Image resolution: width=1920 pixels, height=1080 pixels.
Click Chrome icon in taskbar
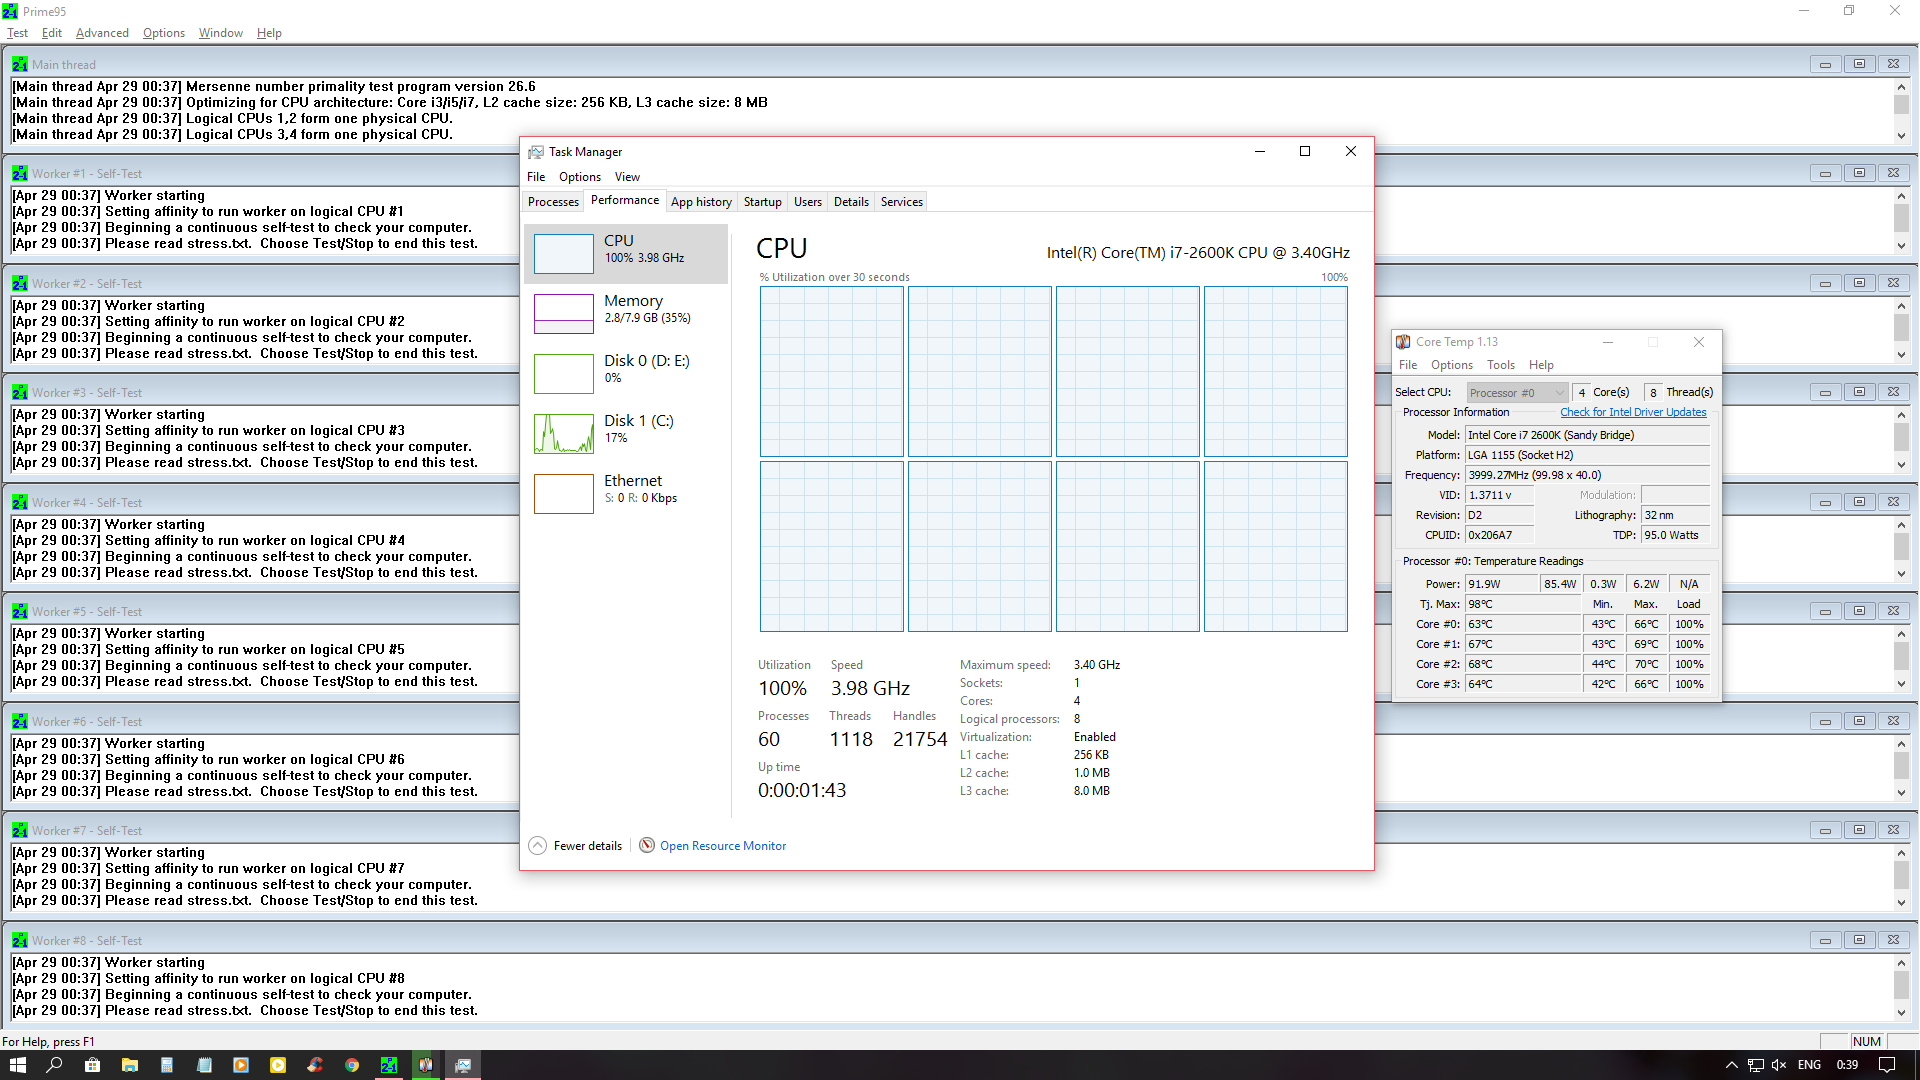pyautogui.click(x=352, y=1065)
